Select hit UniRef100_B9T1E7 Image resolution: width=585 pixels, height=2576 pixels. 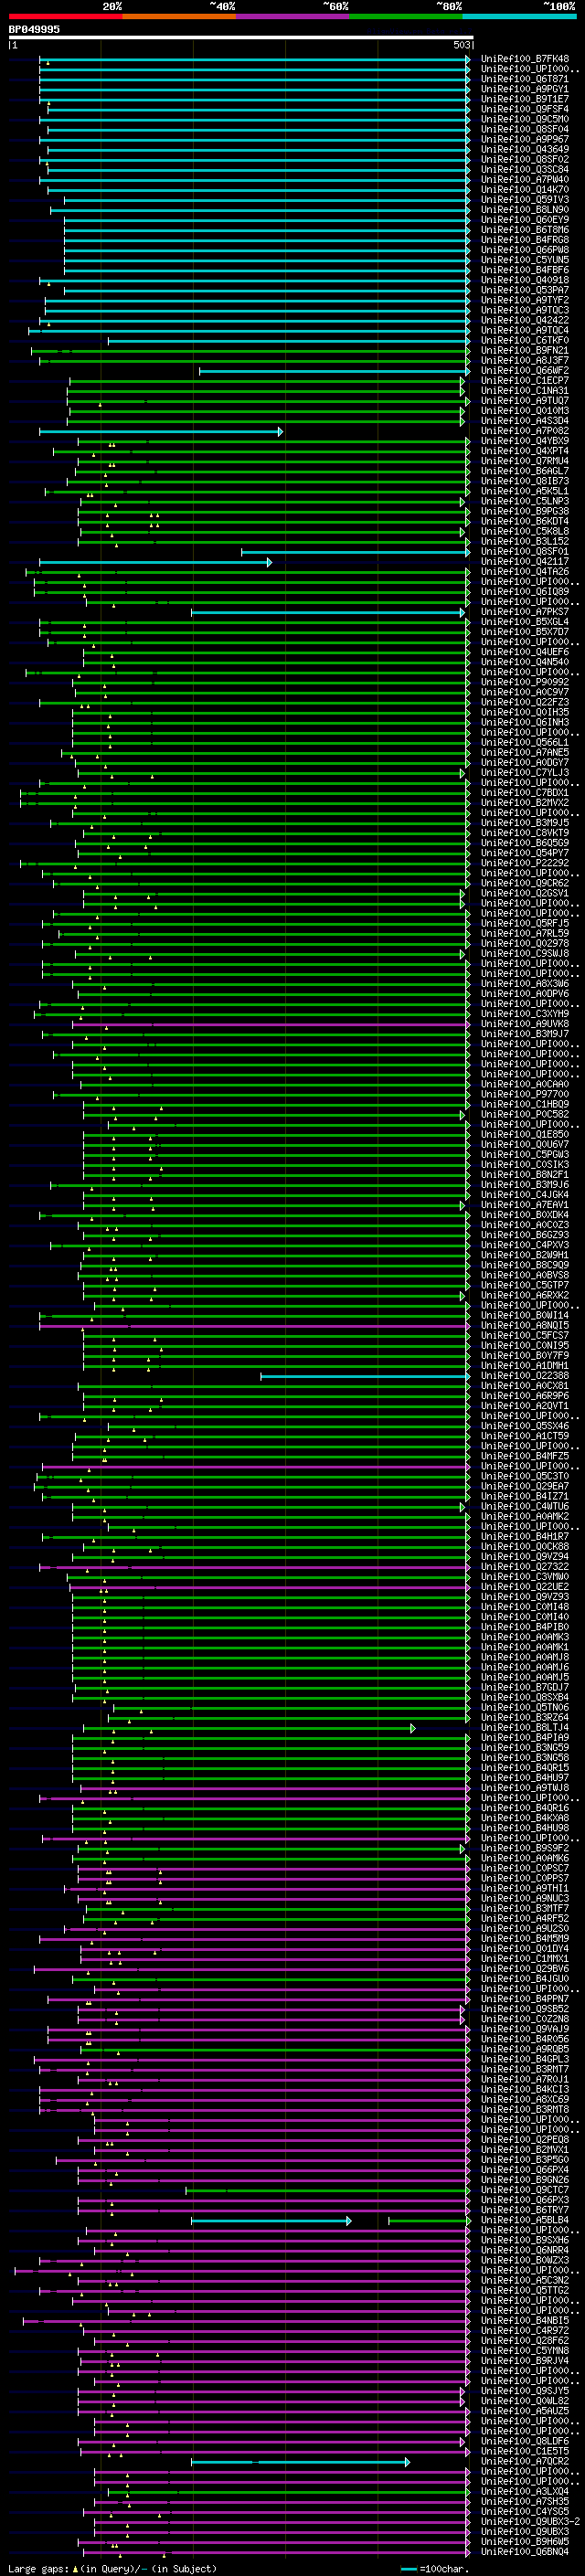525,99
